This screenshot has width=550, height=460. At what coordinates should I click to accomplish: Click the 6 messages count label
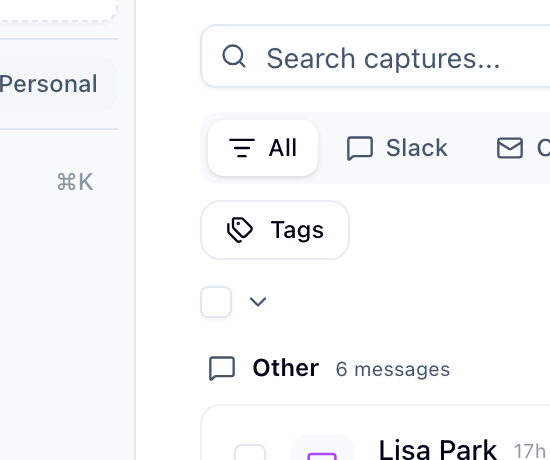point(393,369)
